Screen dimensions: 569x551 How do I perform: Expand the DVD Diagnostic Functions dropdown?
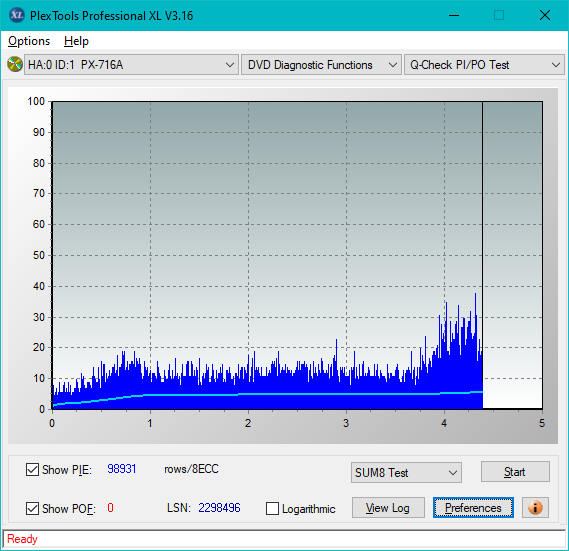tap(321, 65)
